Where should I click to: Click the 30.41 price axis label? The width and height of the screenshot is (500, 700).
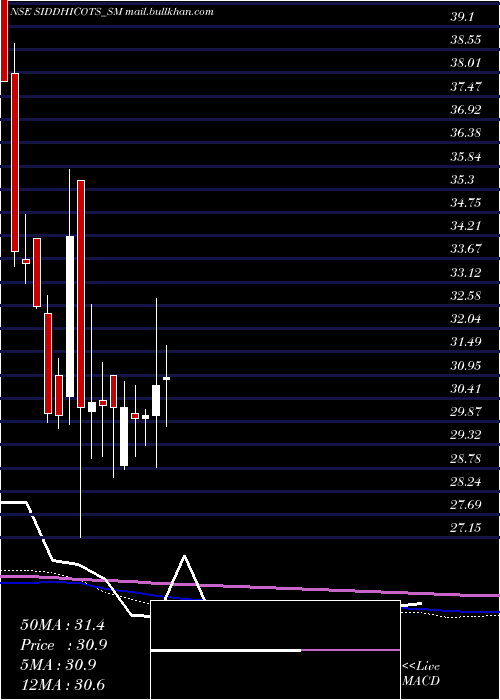(466, 389)
